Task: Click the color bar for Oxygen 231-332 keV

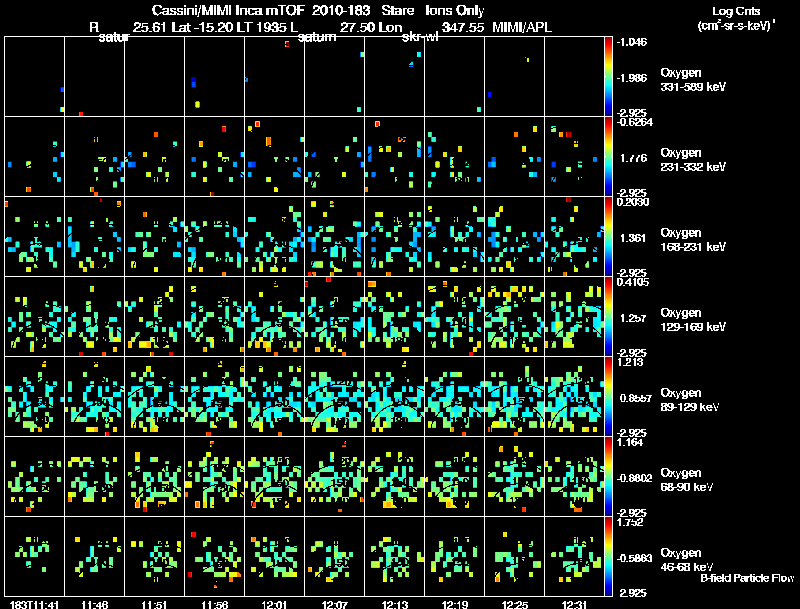Action: click(x=609, y=156)
